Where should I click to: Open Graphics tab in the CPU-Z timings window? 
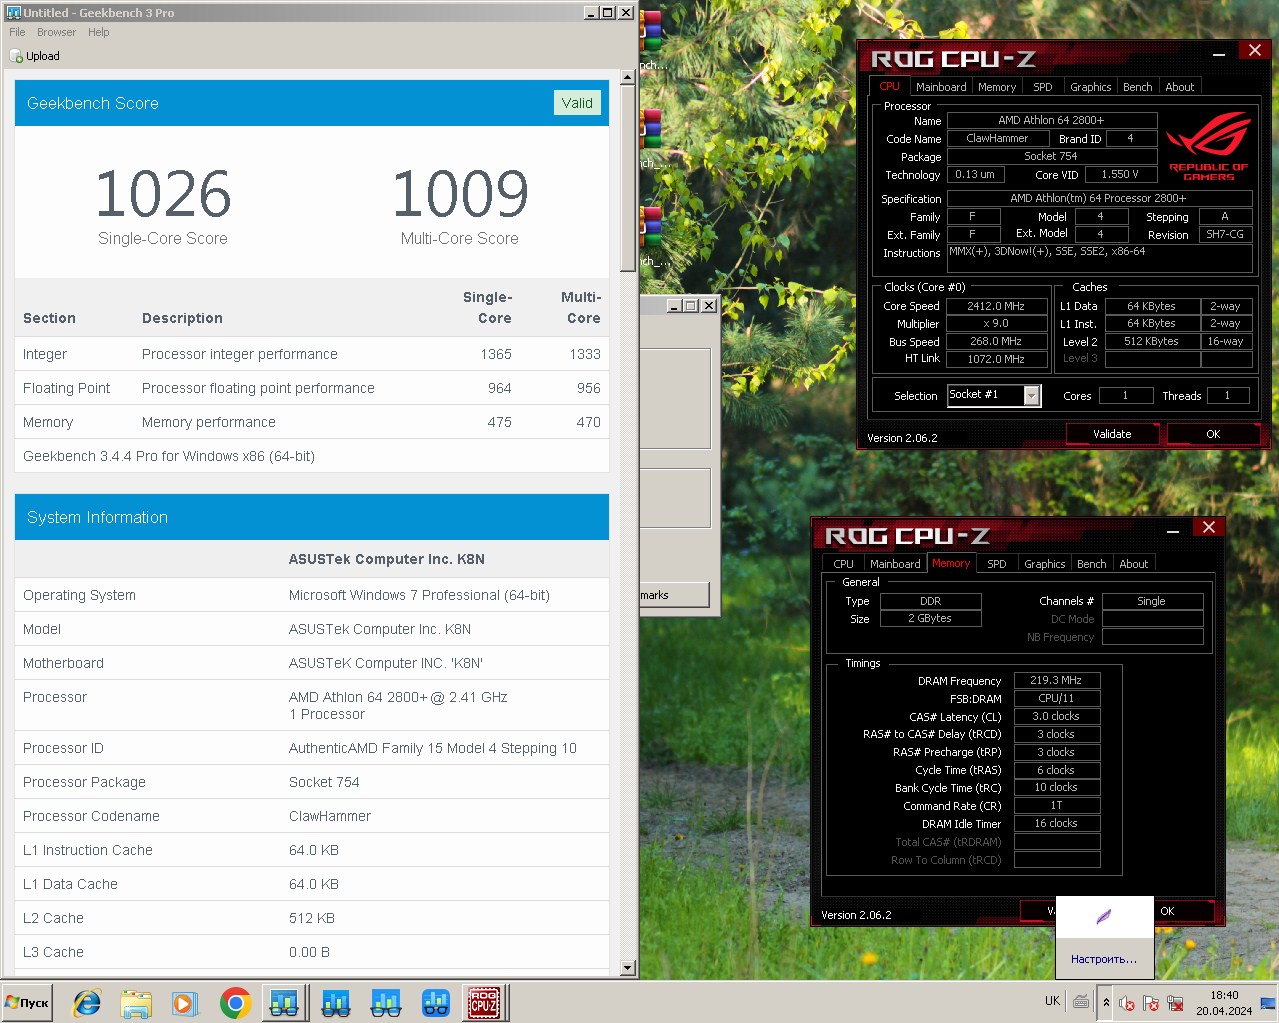click(x=1044, y=564)
